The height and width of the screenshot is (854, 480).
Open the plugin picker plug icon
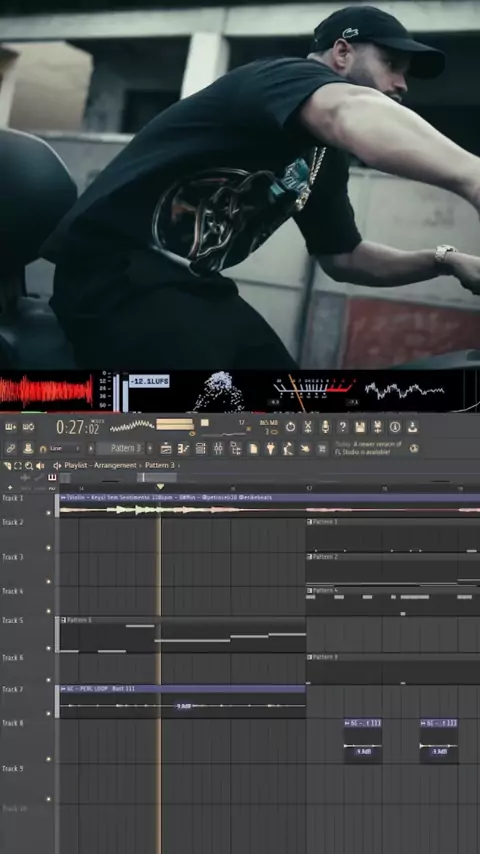[x=270, y=448]
